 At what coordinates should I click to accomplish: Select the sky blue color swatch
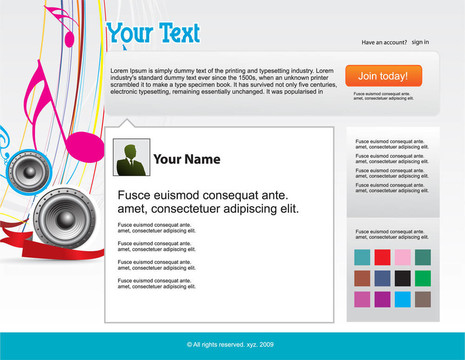coord(403,299)
